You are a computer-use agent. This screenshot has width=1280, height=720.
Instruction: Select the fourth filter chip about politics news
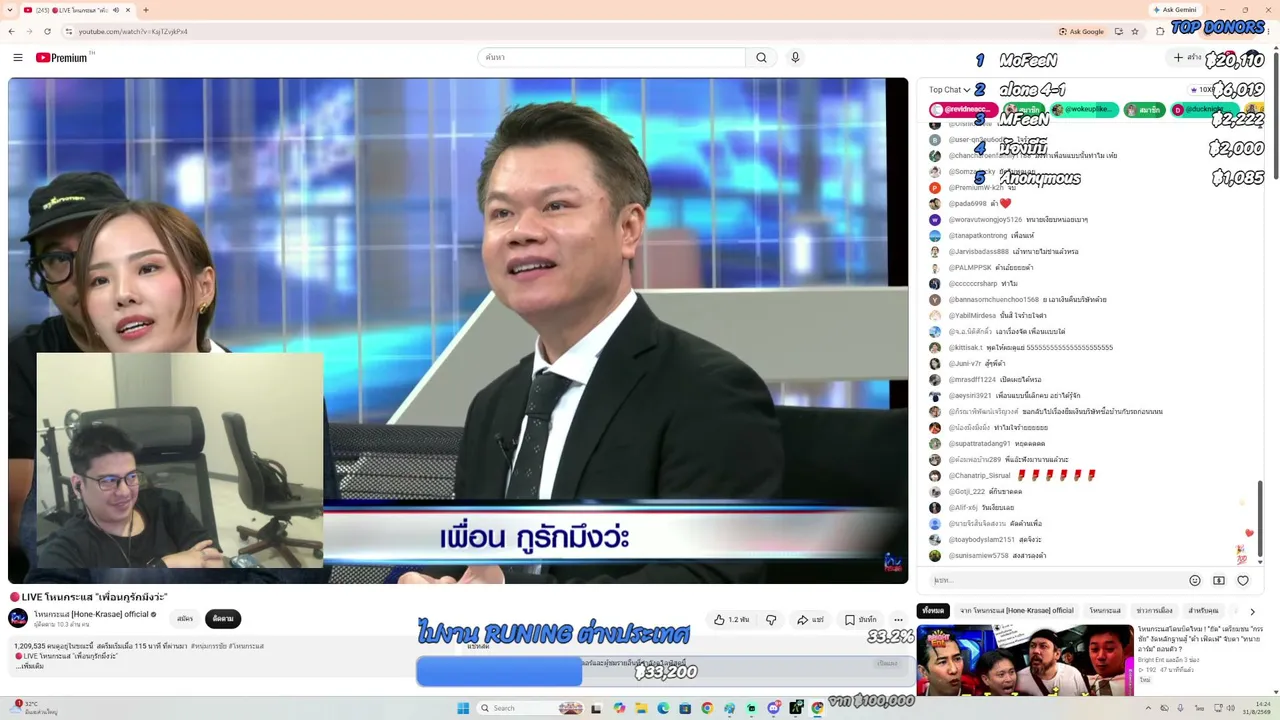click(1154, 611)
